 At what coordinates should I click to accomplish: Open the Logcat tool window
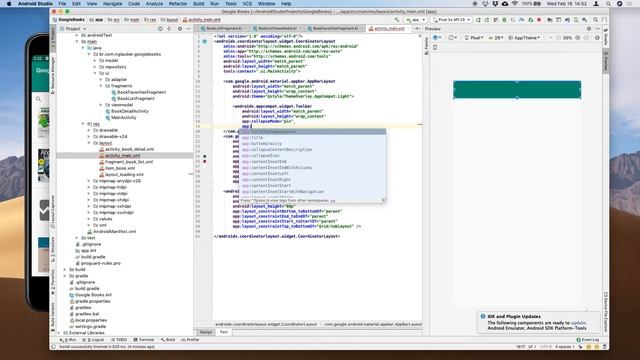[94, 340]
